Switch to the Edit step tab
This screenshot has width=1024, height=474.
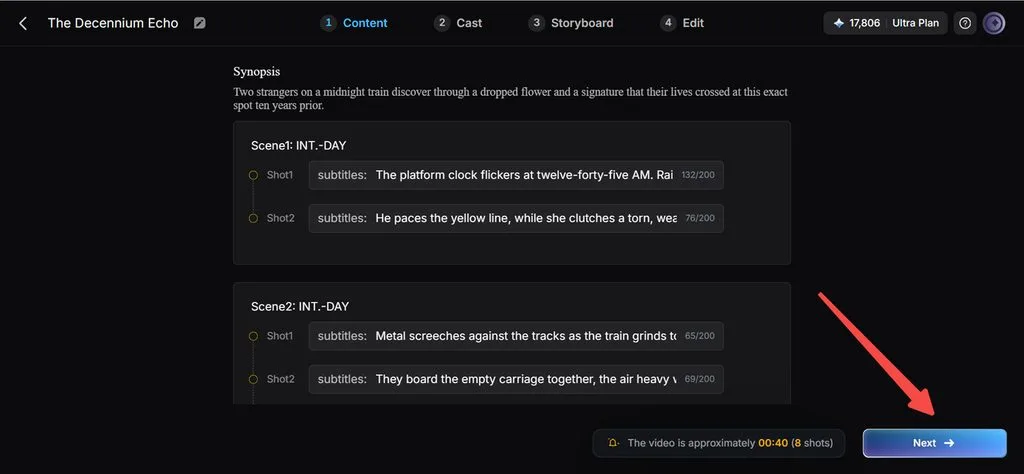click(x=682, y=23)
